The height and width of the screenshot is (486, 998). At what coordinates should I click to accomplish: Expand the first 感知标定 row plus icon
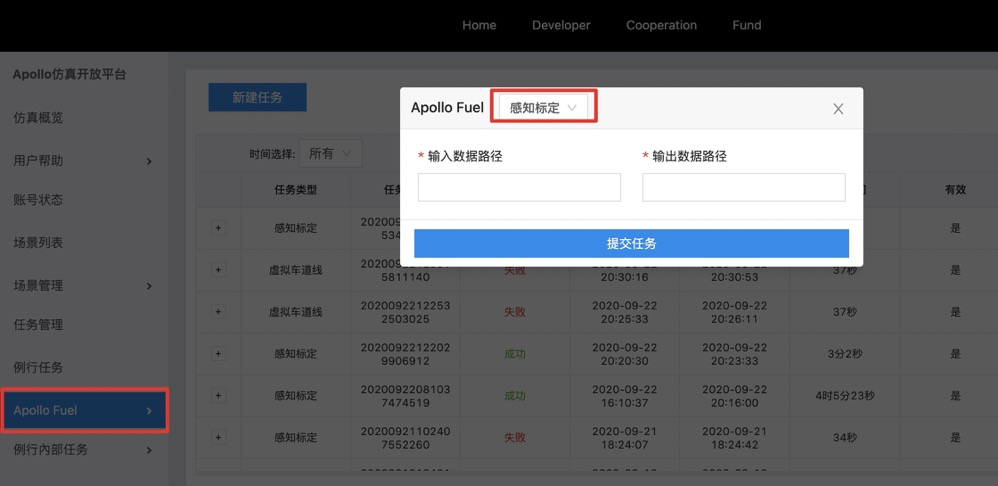click(x=218, y=228)
